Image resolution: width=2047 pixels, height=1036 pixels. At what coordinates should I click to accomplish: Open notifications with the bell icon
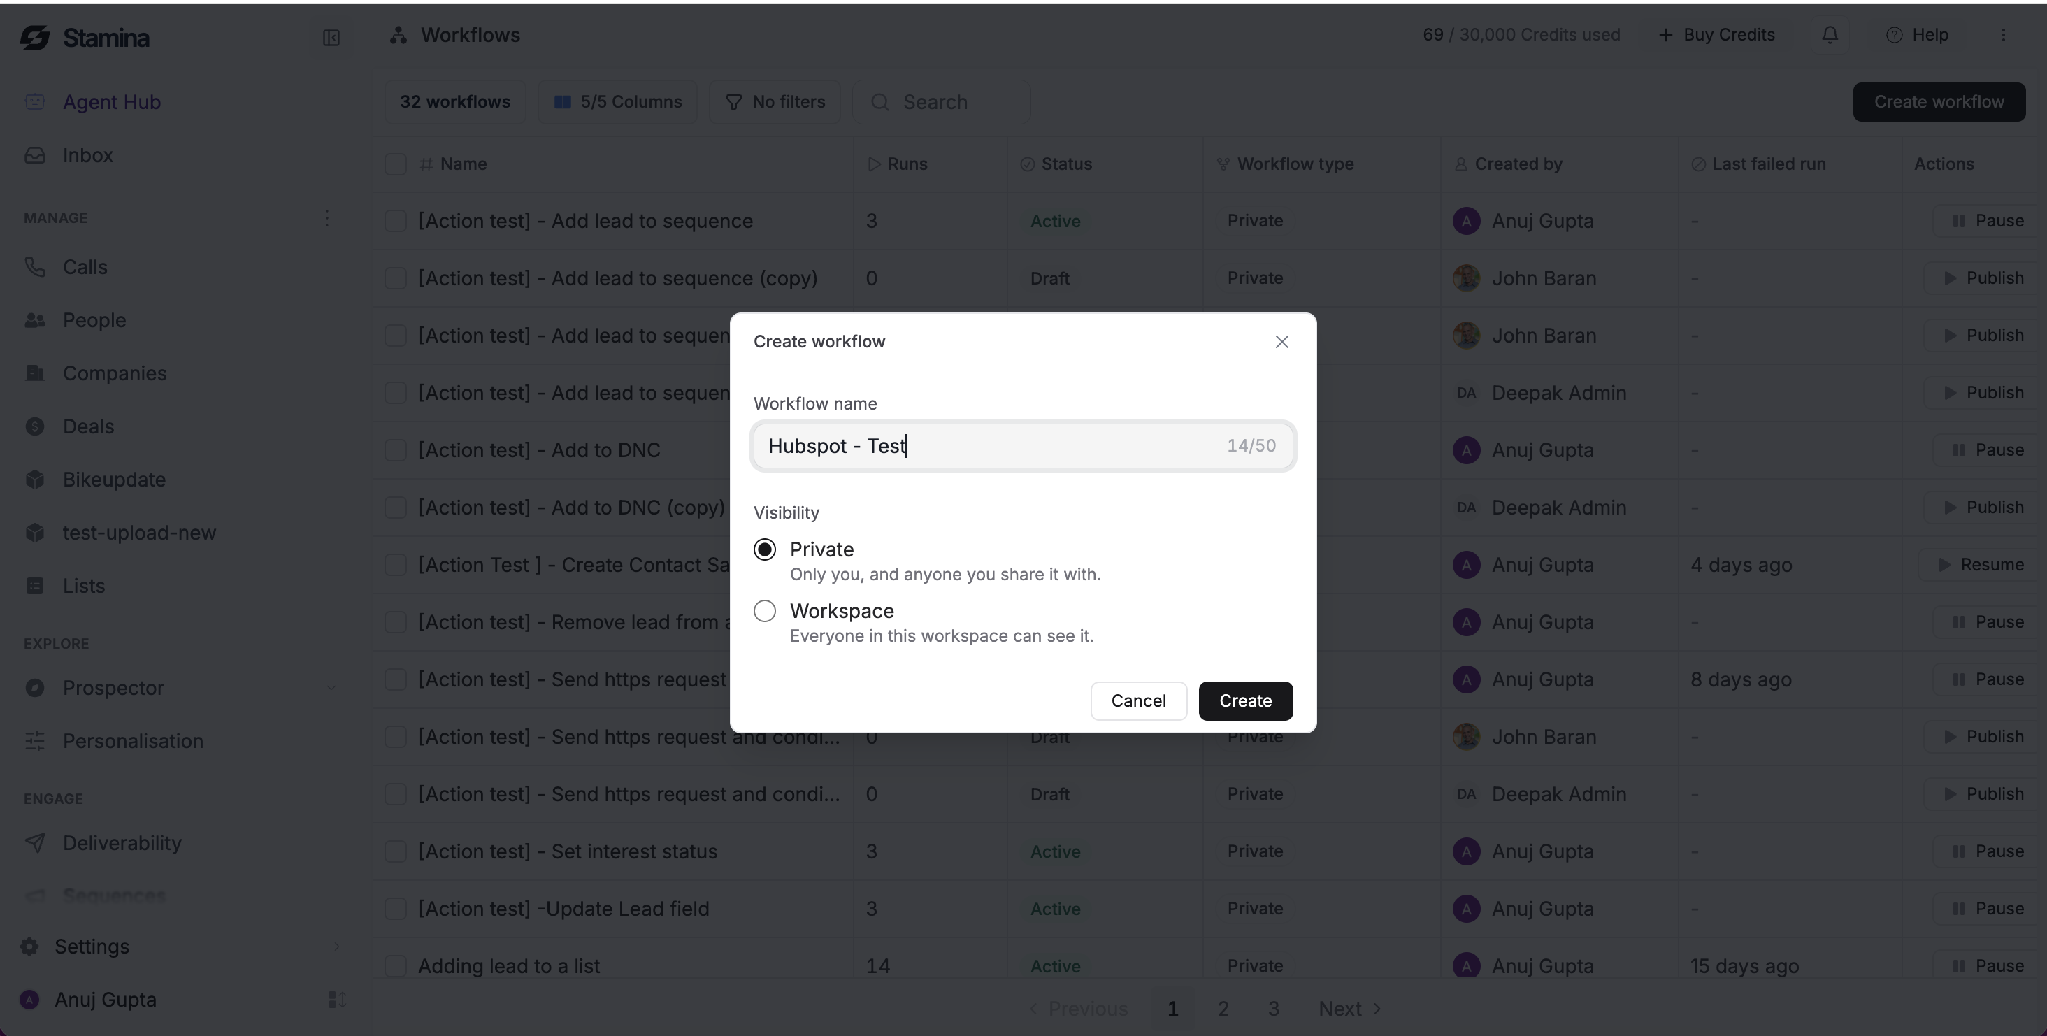click(1830, 35)
